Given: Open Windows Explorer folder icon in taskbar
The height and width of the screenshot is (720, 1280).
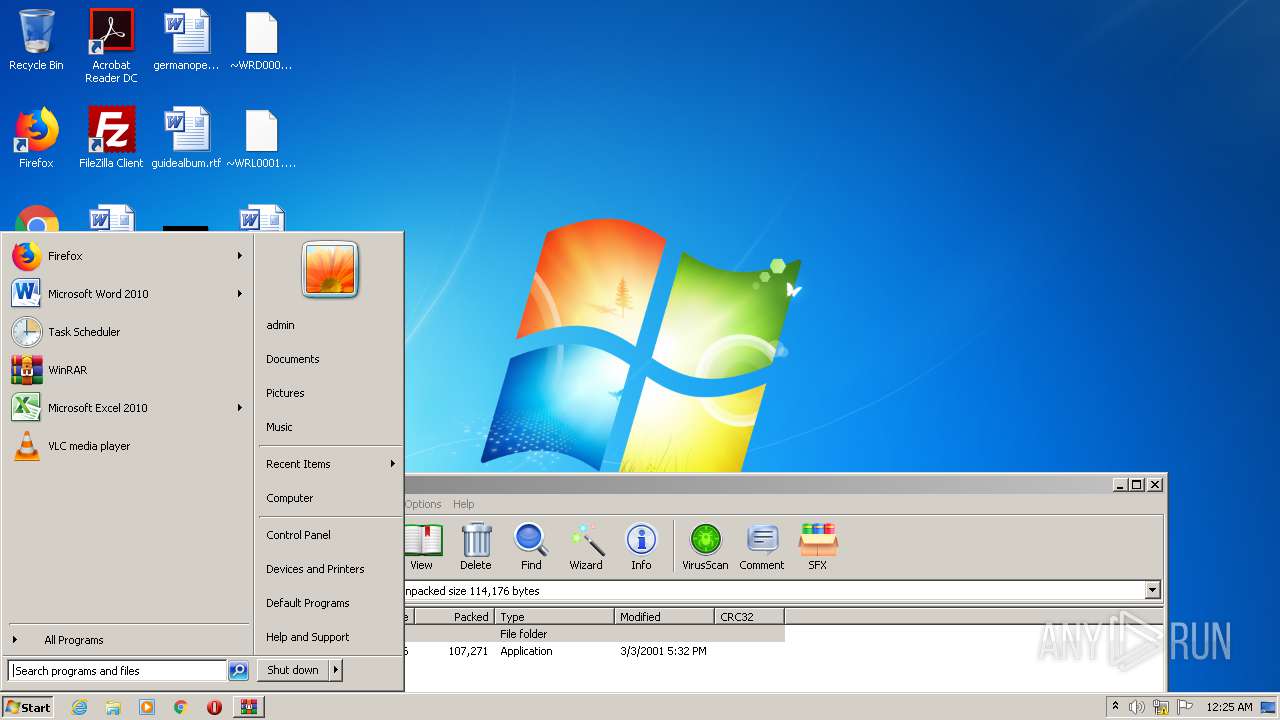Looking at the screenshot, I should click(113, 707).
